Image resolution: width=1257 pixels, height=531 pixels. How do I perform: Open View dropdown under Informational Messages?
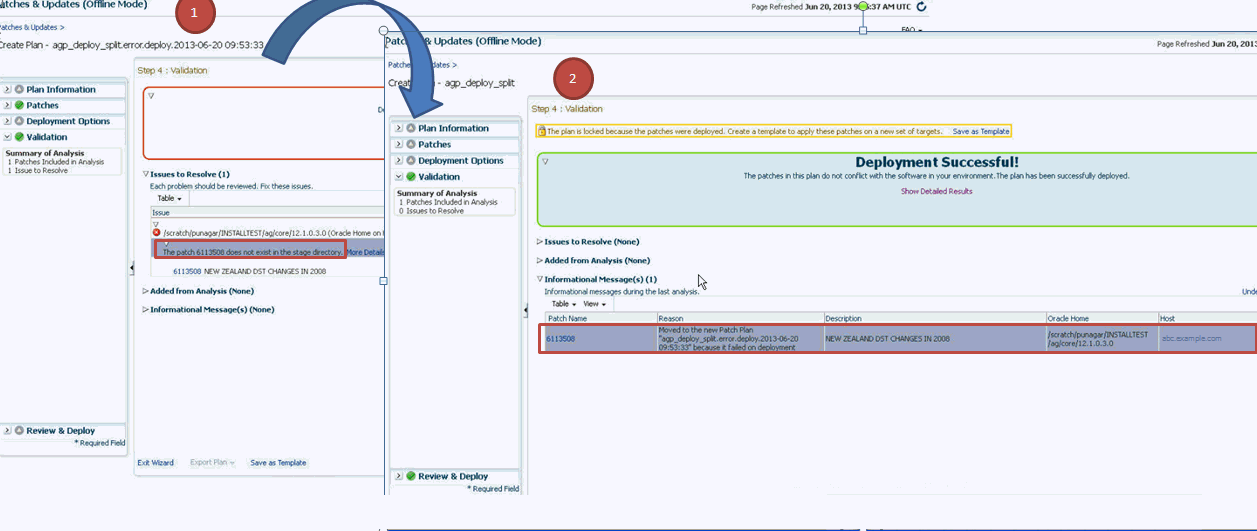(595, 304)
